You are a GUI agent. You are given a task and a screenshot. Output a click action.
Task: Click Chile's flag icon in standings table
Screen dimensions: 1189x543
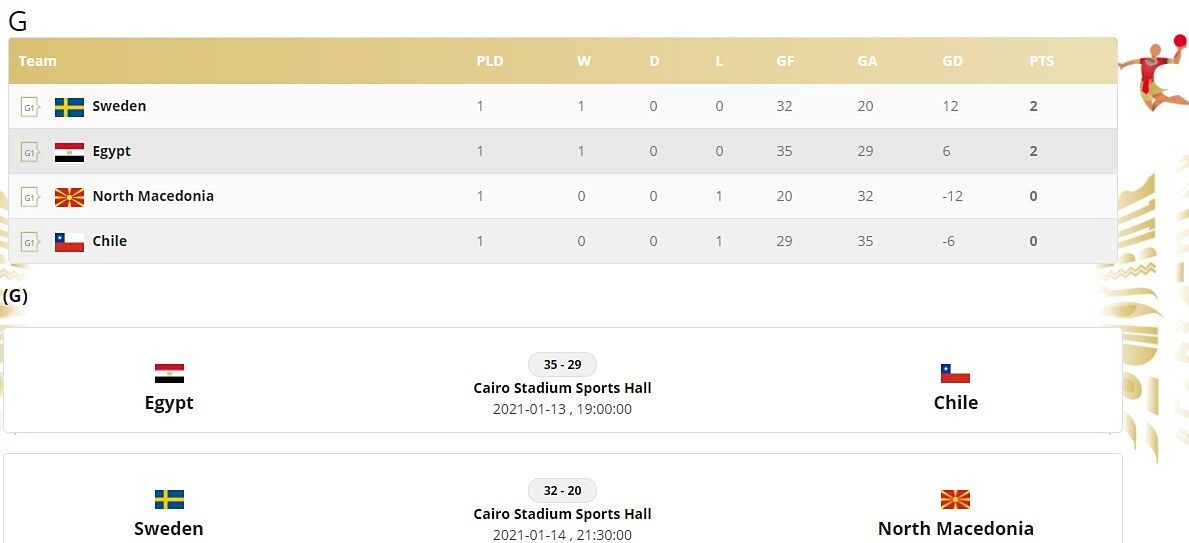click(x=69, y=242)
